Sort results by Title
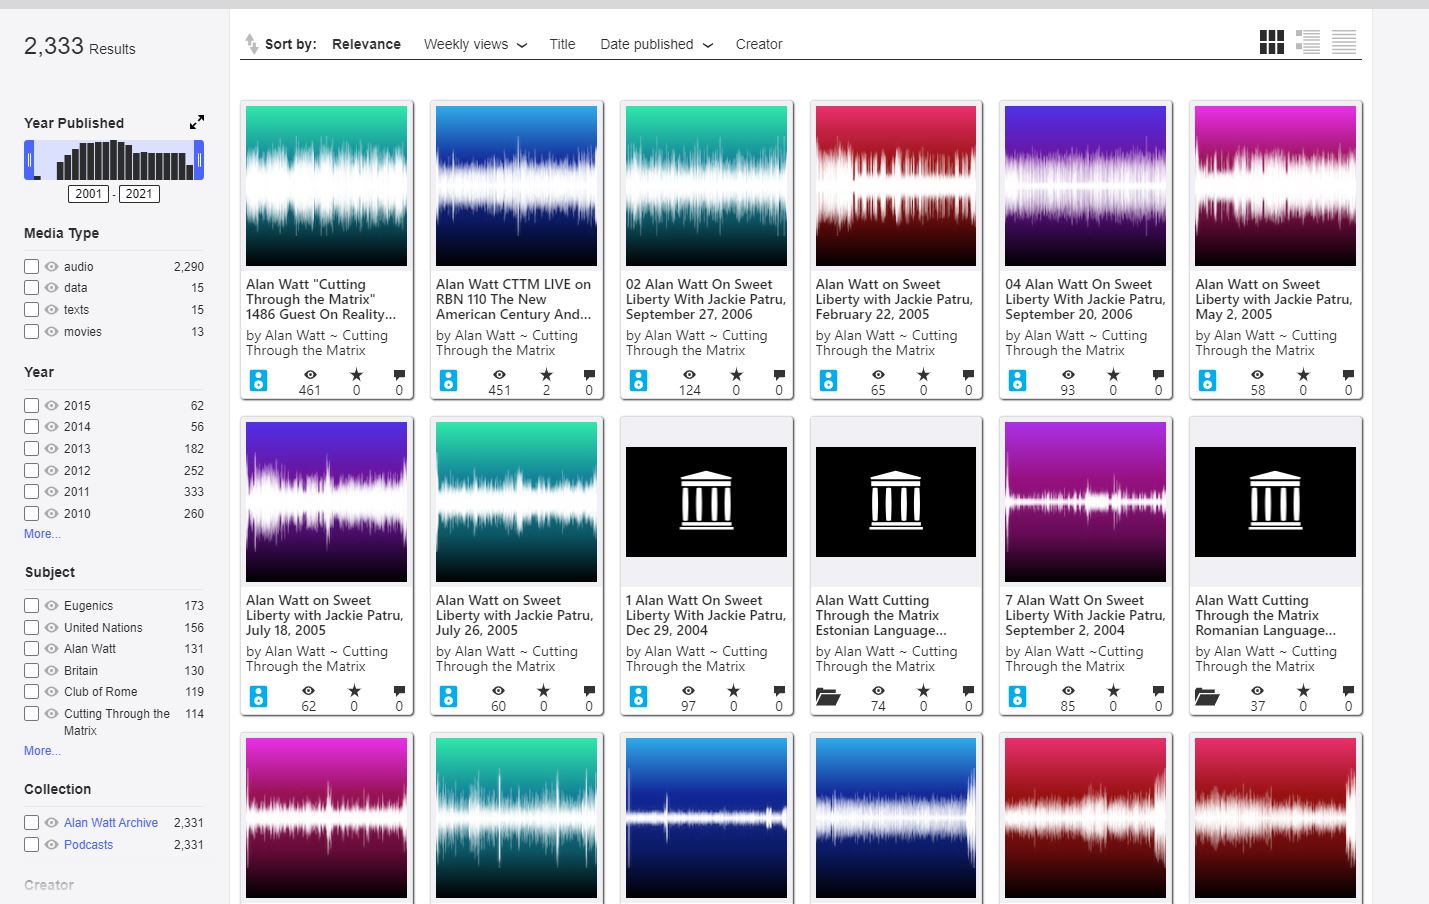Screen dimensions: 1429x904 click(x=562, y=44)
